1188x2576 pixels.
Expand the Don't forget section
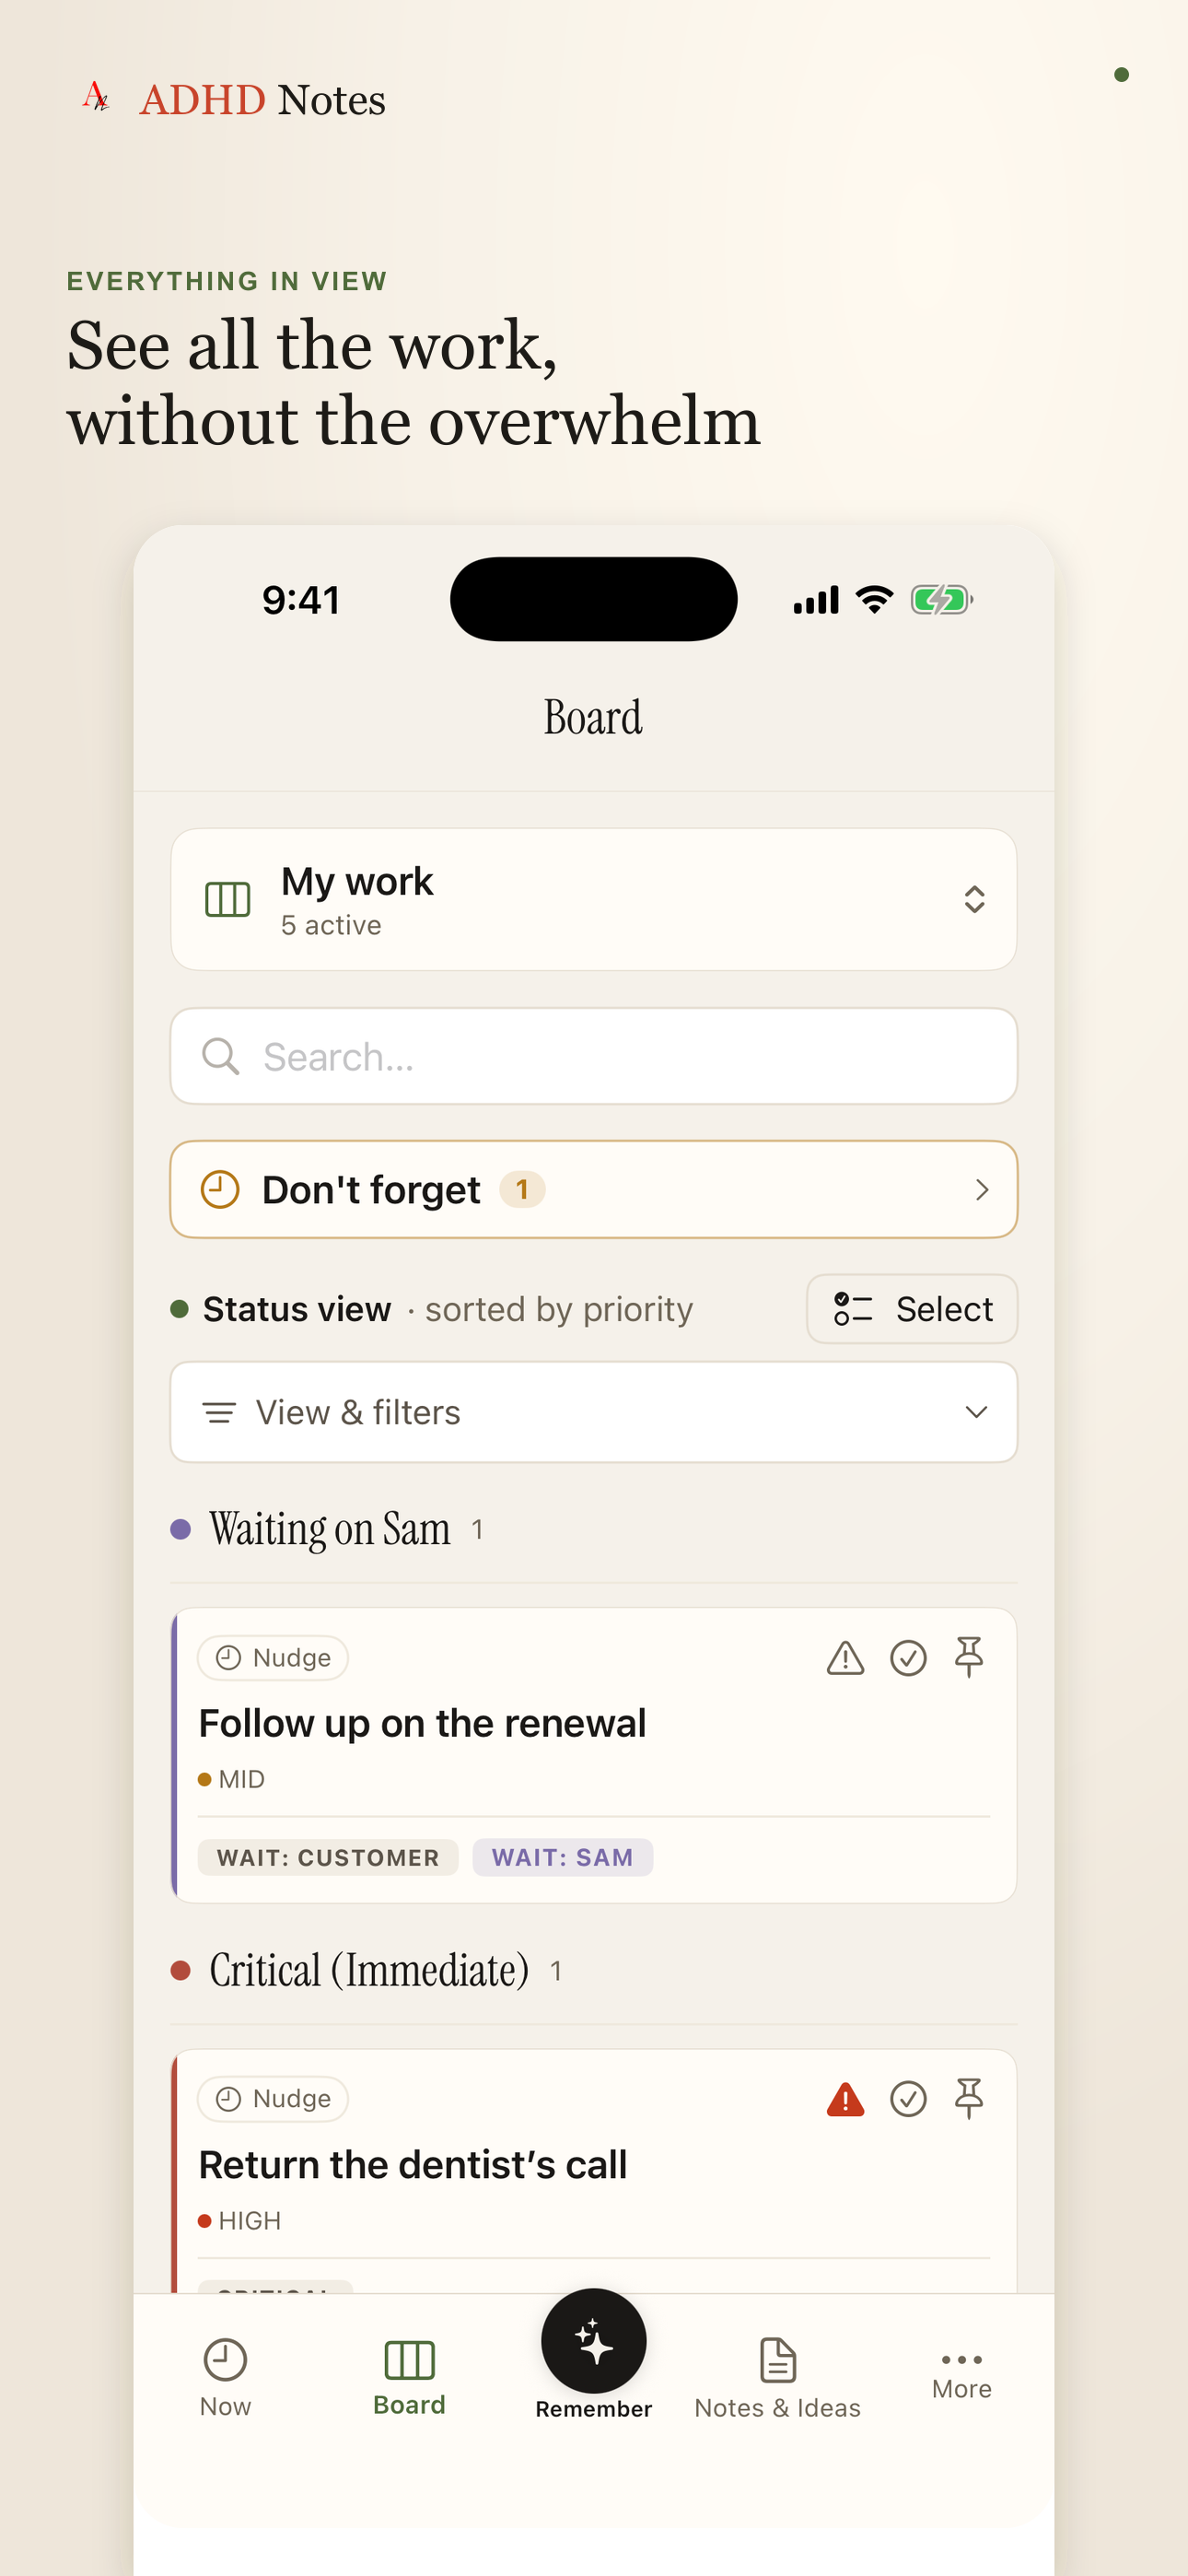594,1190
